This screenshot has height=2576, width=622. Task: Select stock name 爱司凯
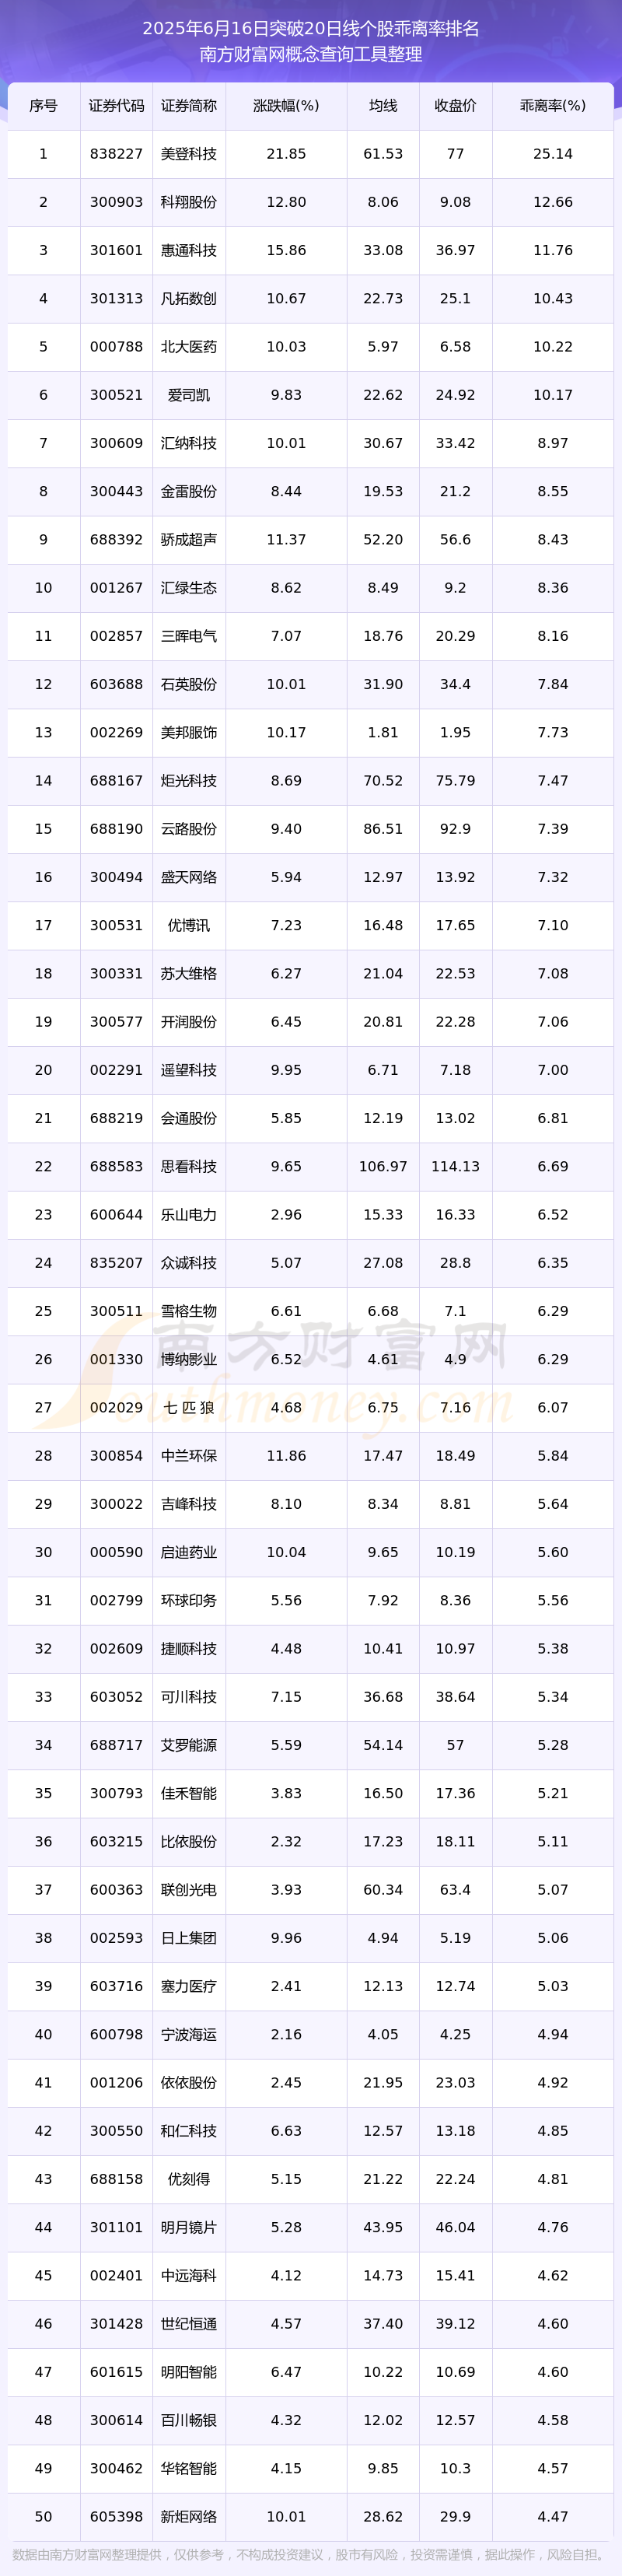[x=189, y=395]
